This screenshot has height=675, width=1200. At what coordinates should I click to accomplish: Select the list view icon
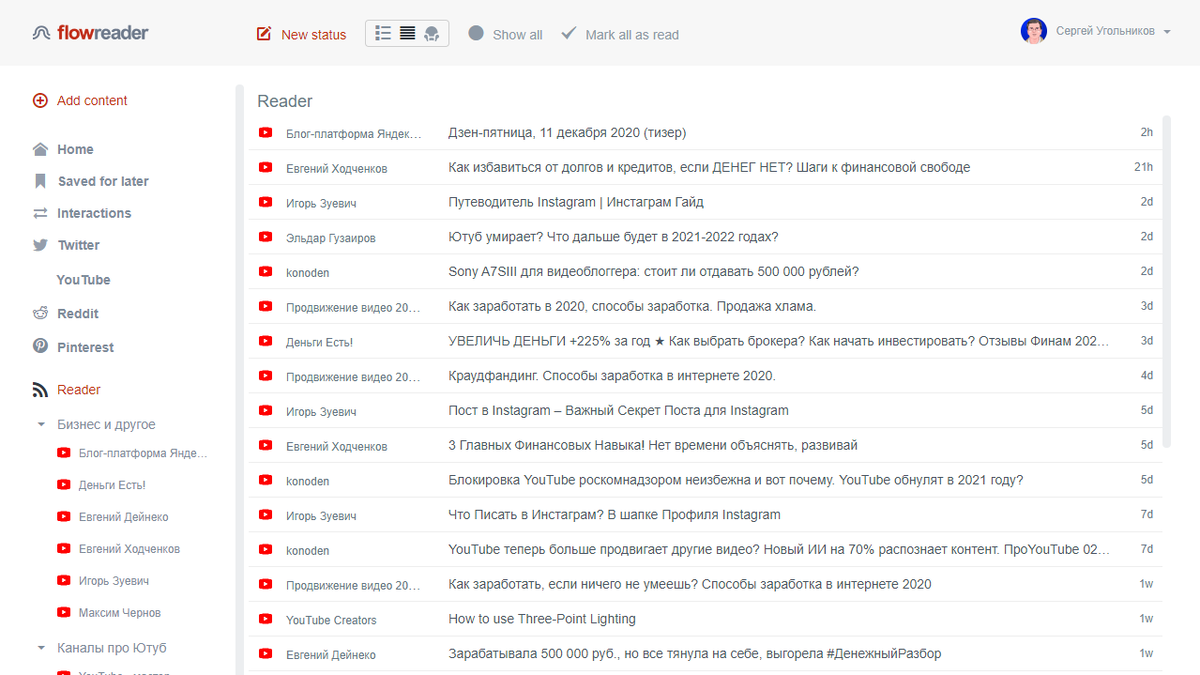[383, 33]
